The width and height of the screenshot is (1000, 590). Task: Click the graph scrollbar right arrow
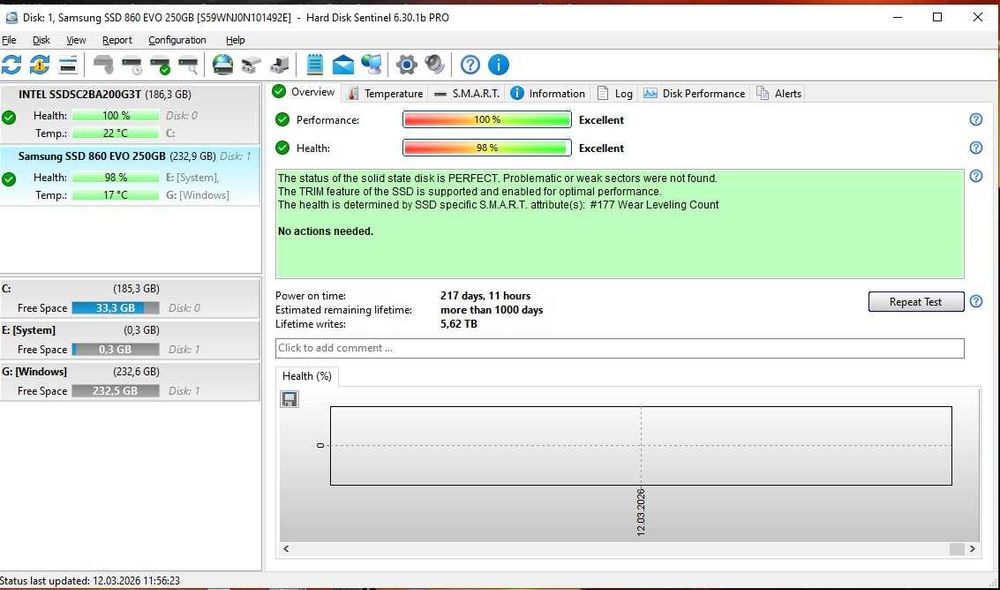(x=973, y=549)
